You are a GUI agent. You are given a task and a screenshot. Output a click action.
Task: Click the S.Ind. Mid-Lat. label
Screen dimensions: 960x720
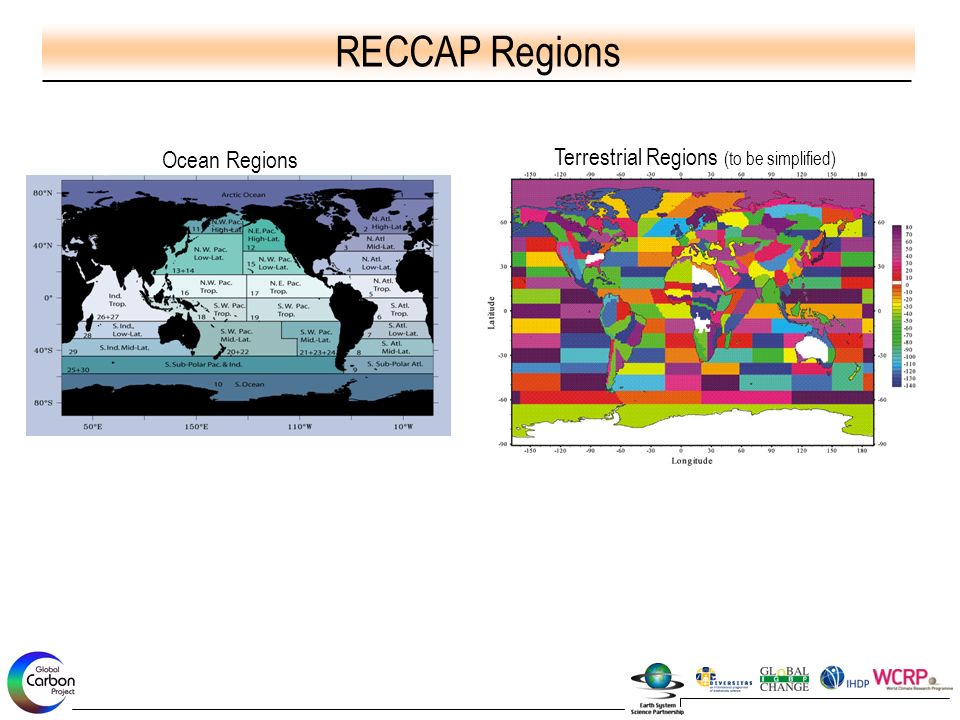pos(124,348)
